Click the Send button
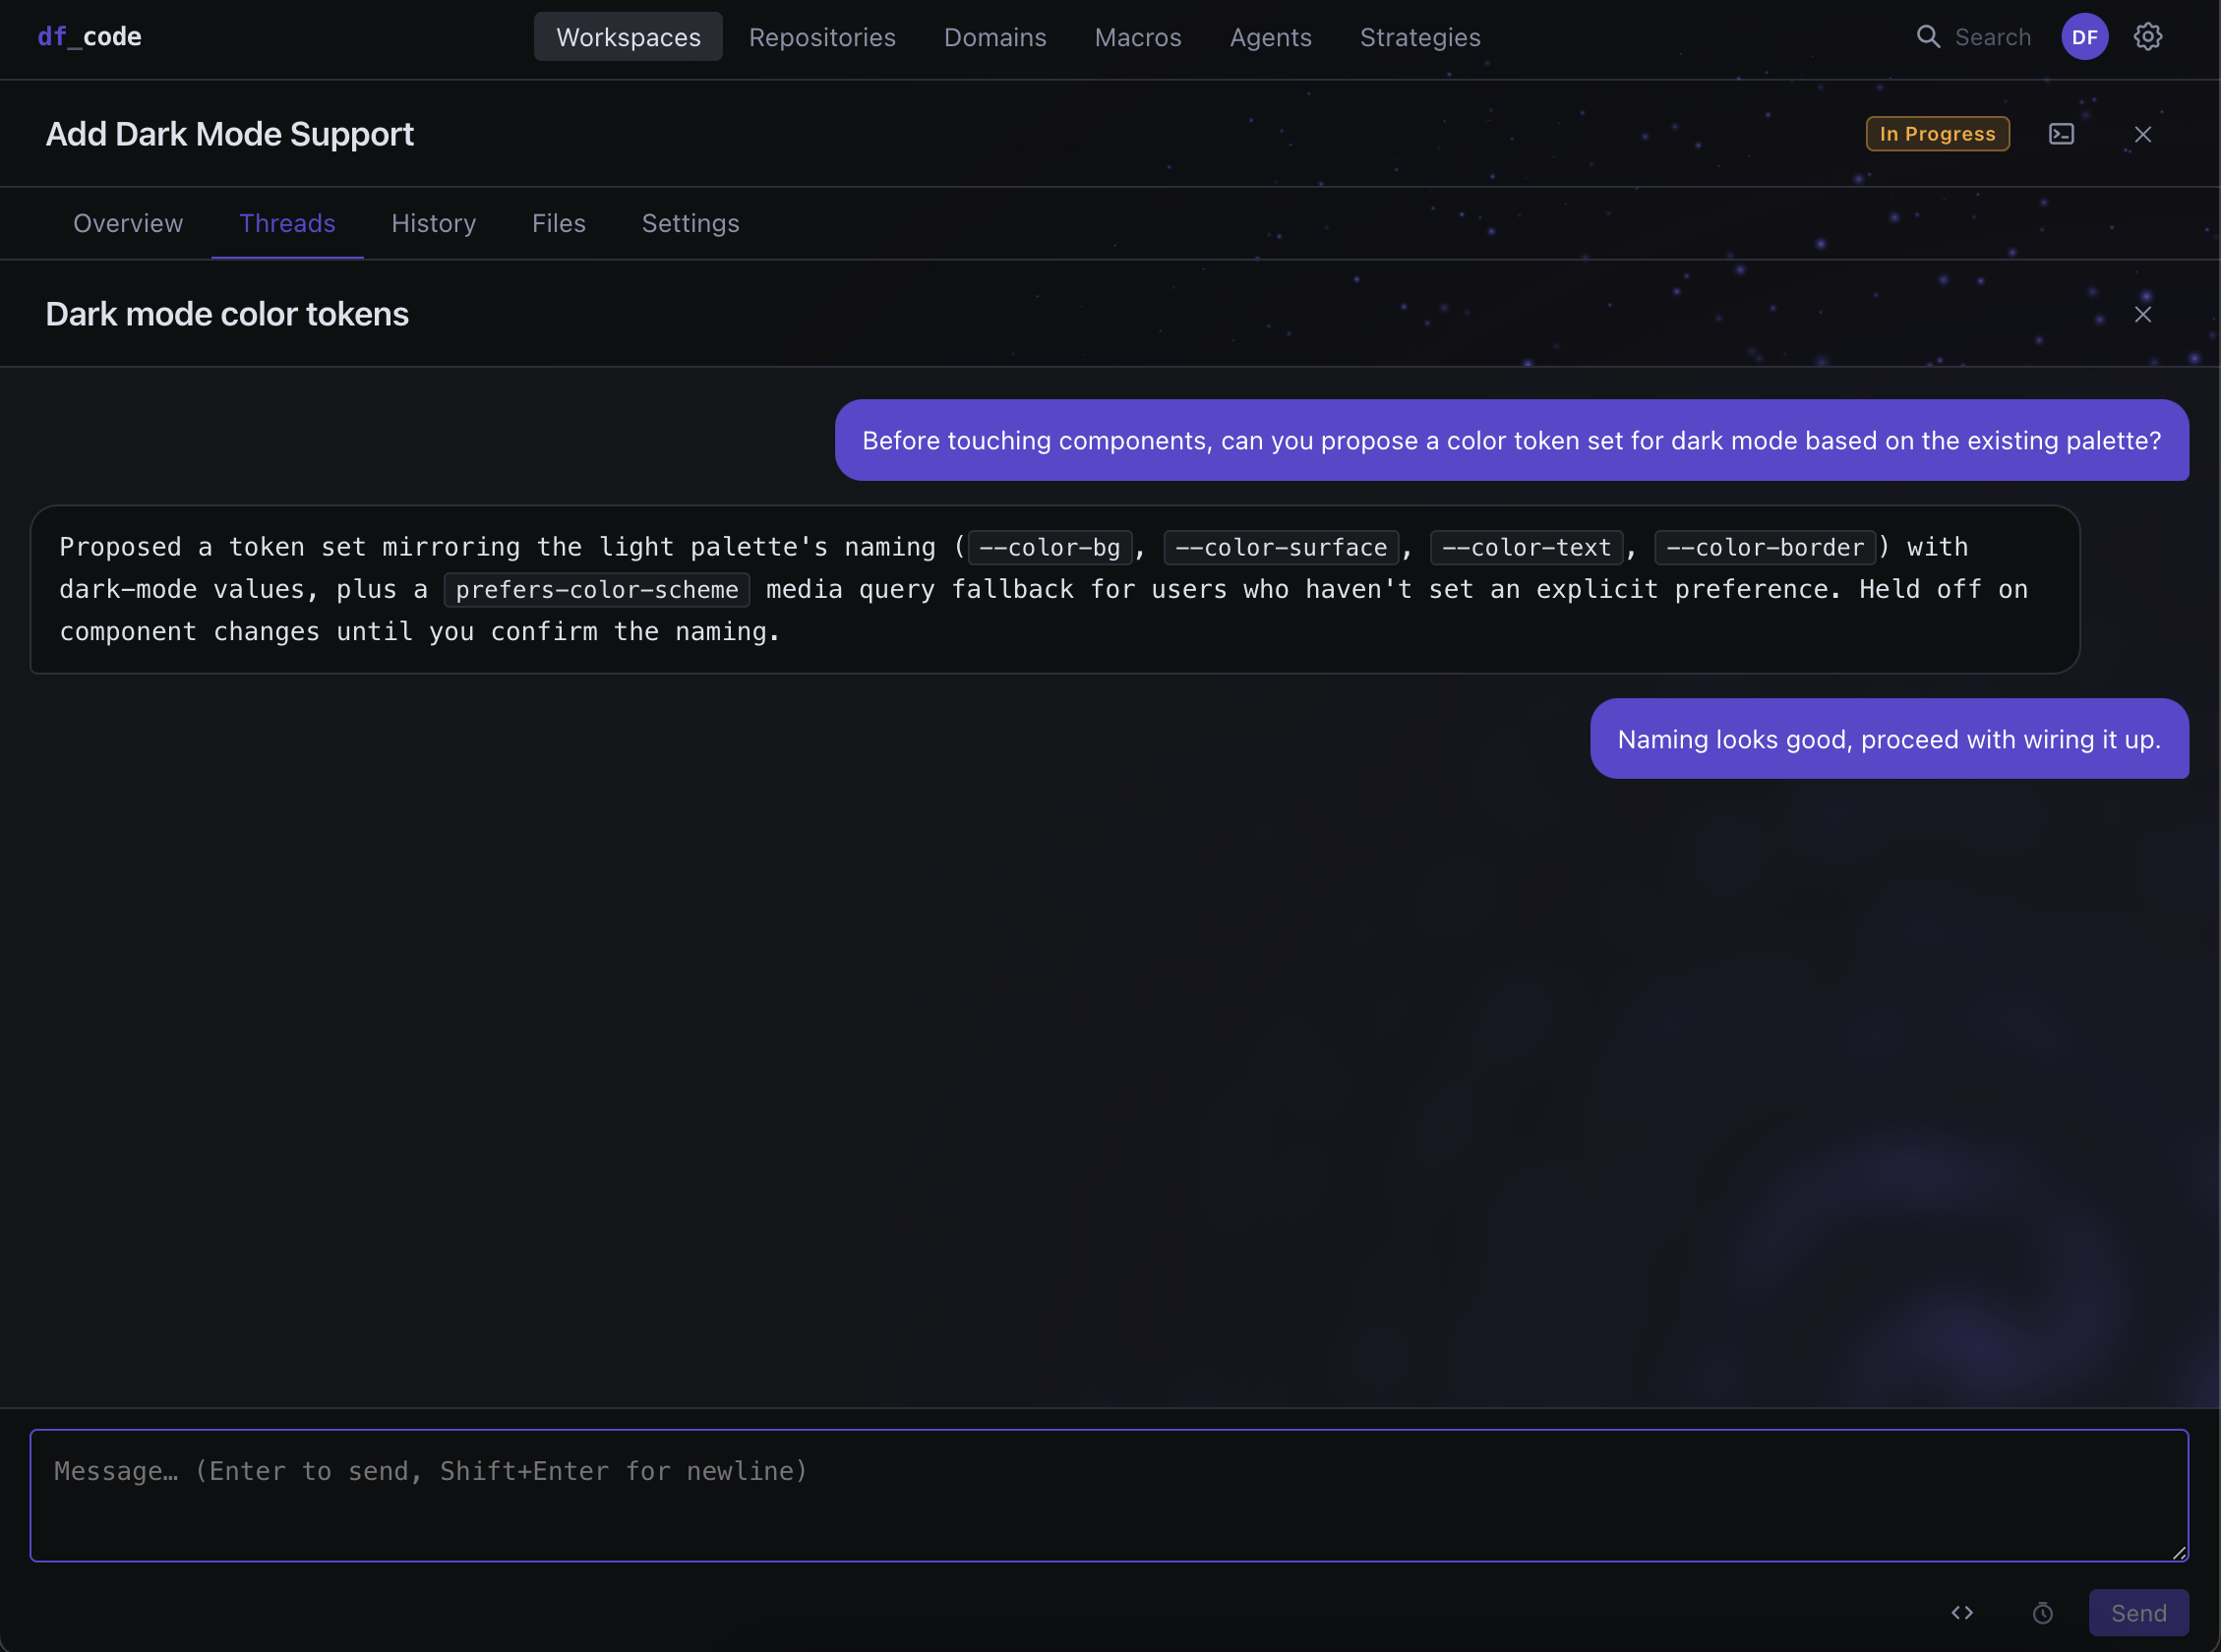 click(2138, 1612)
